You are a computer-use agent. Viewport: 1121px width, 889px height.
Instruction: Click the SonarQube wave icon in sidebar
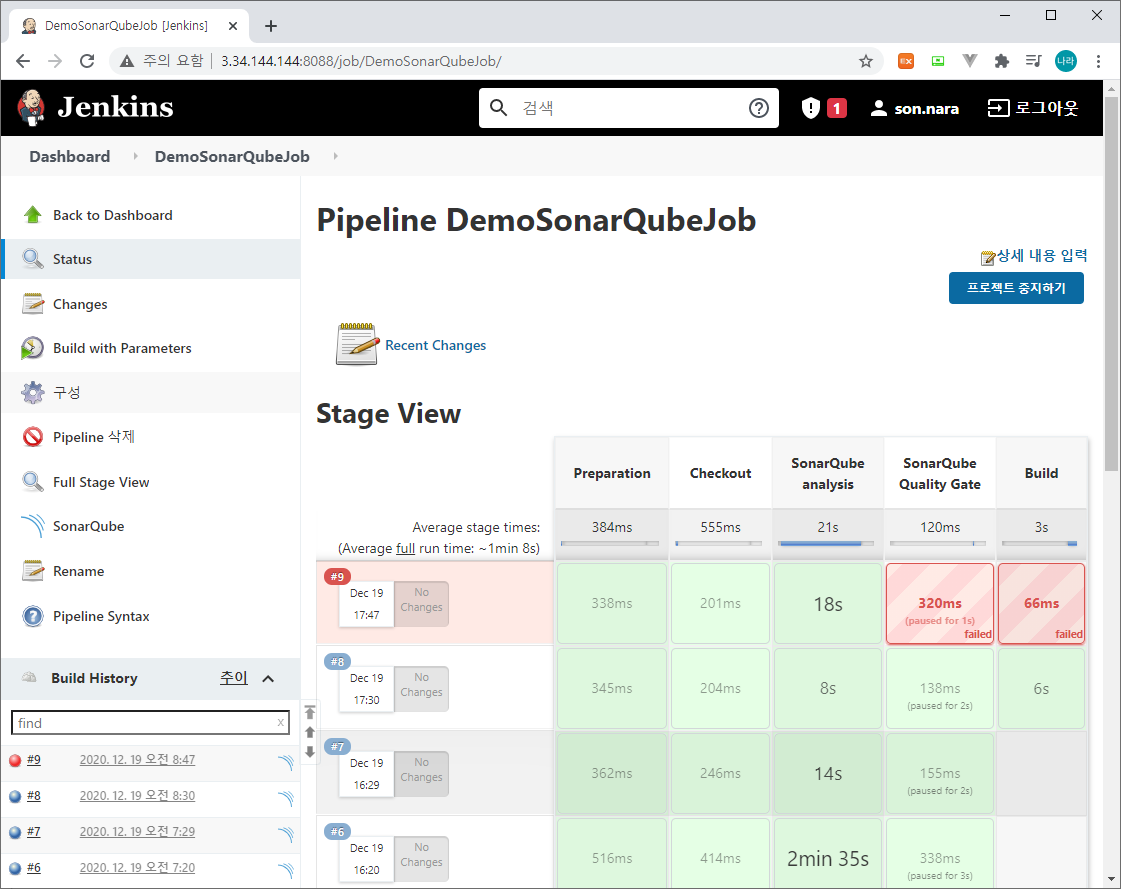coord(32,526)
